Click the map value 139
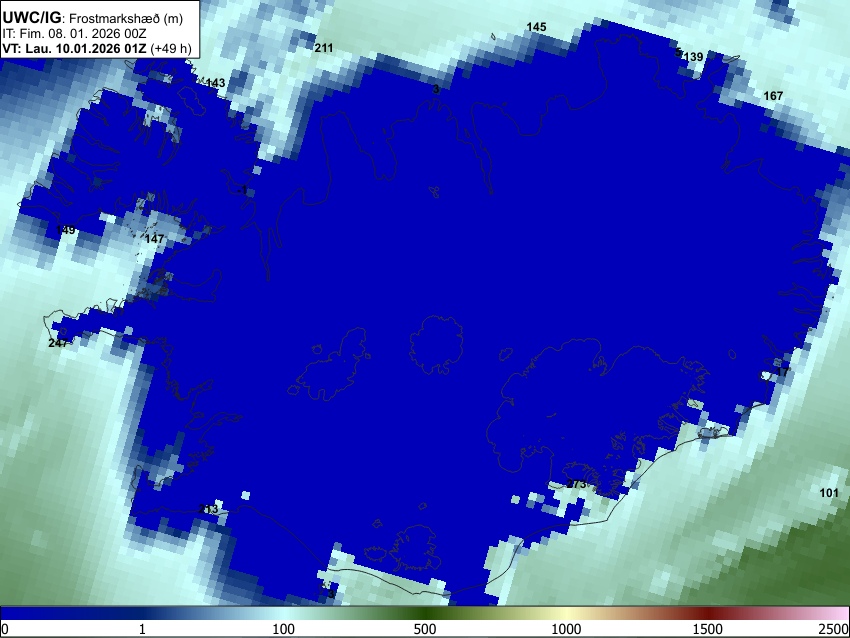850x638 pixels. (693, 56)
